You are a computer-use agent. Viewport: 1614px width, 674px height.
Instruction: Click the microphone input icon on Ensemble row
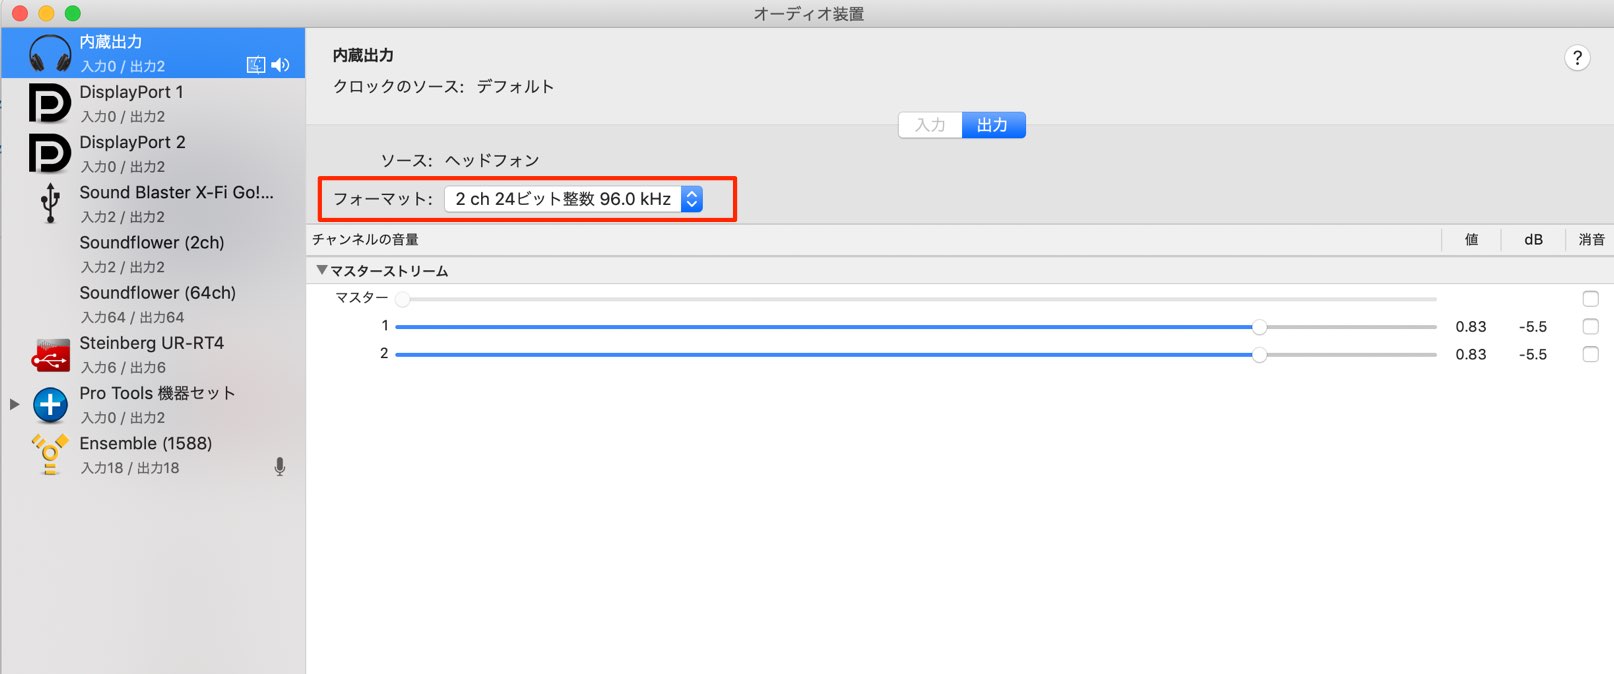click(x=280, y=467)
